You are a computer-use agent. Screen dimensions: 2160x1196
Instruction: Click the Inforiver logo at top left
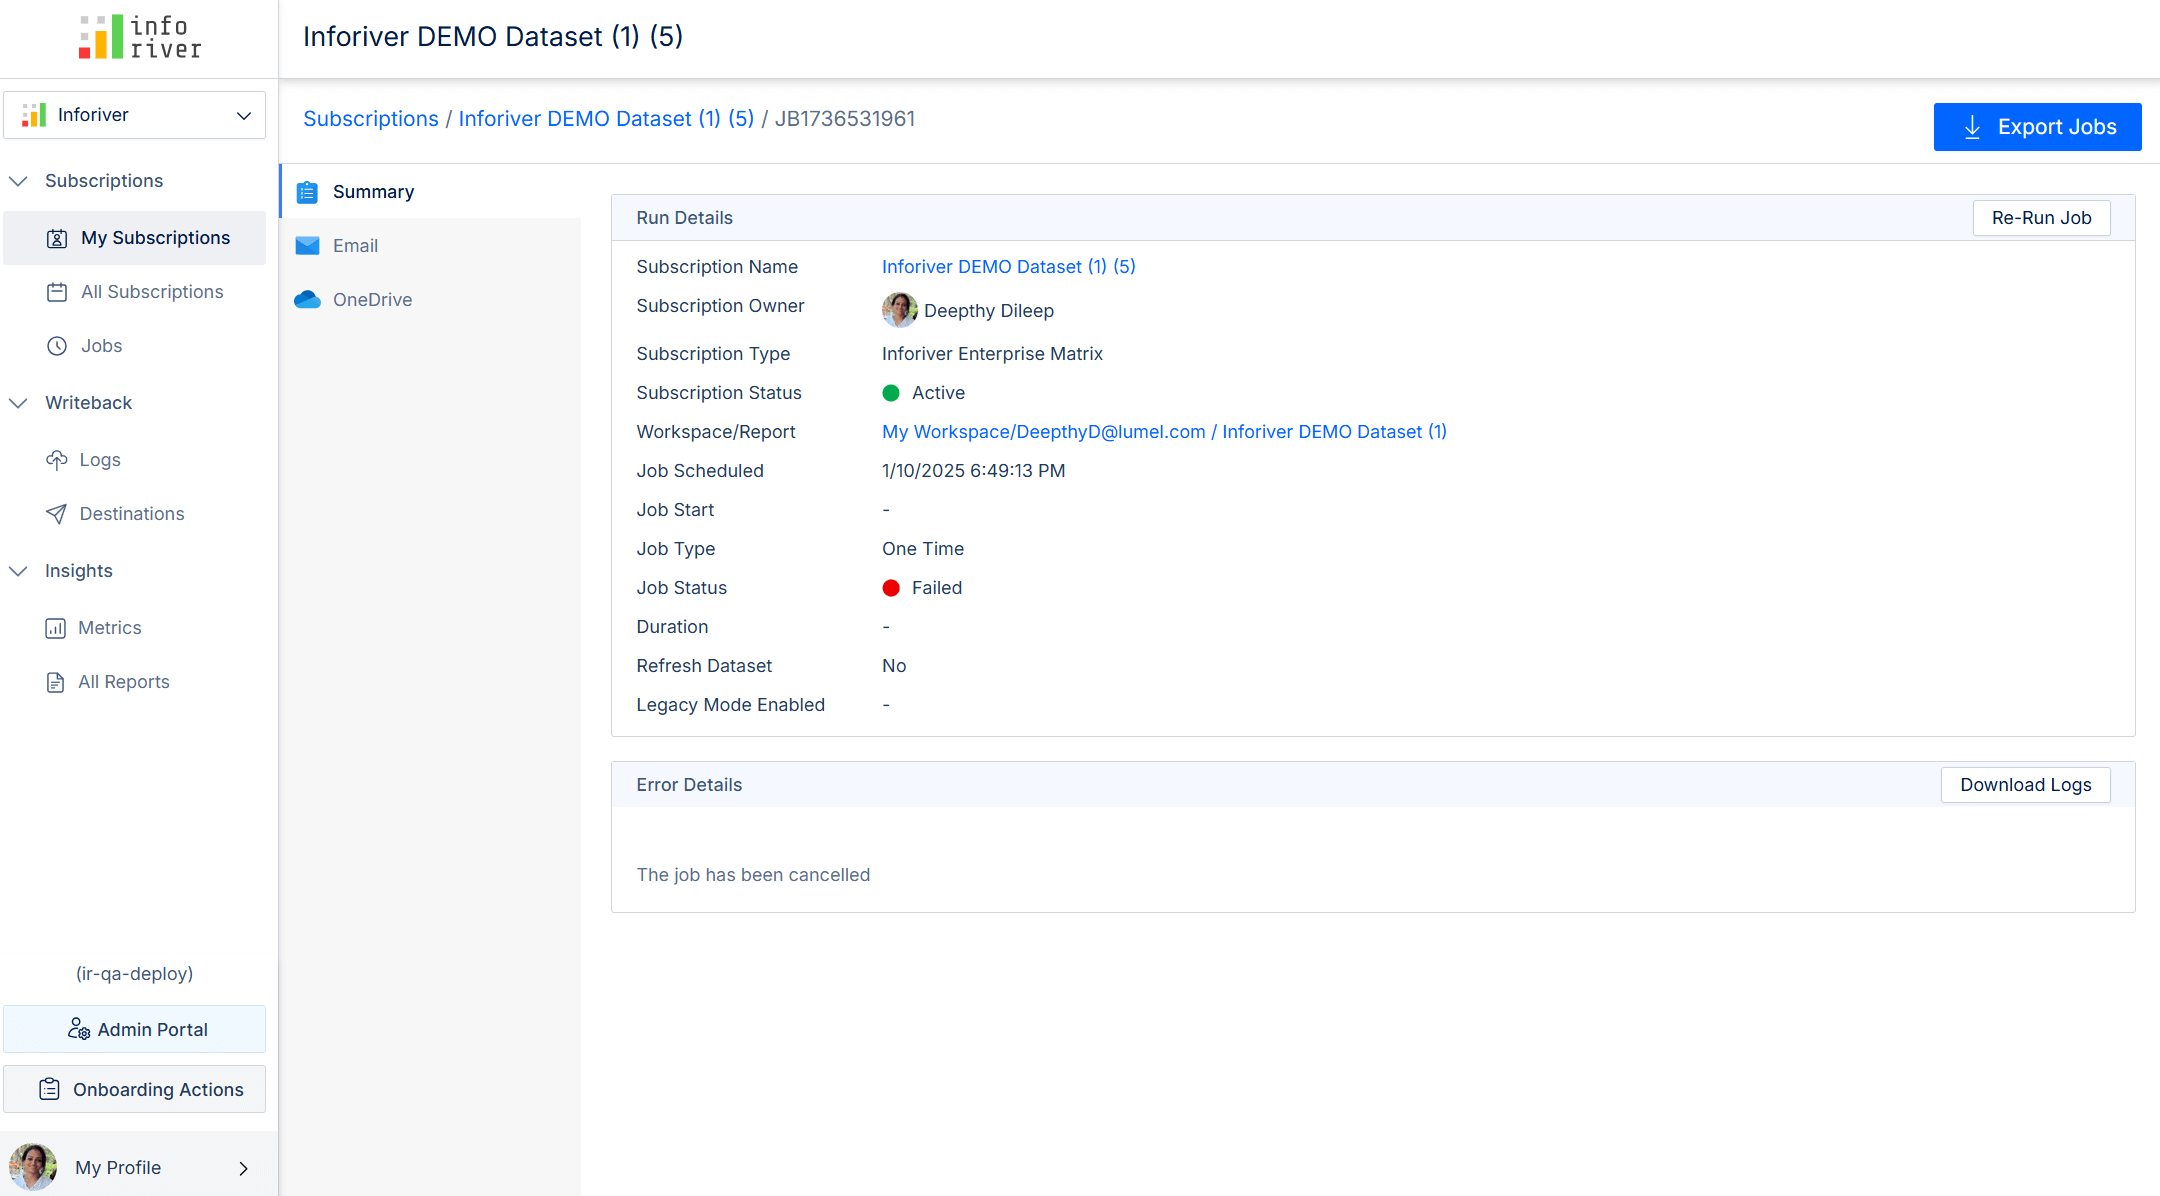(140, 37)
